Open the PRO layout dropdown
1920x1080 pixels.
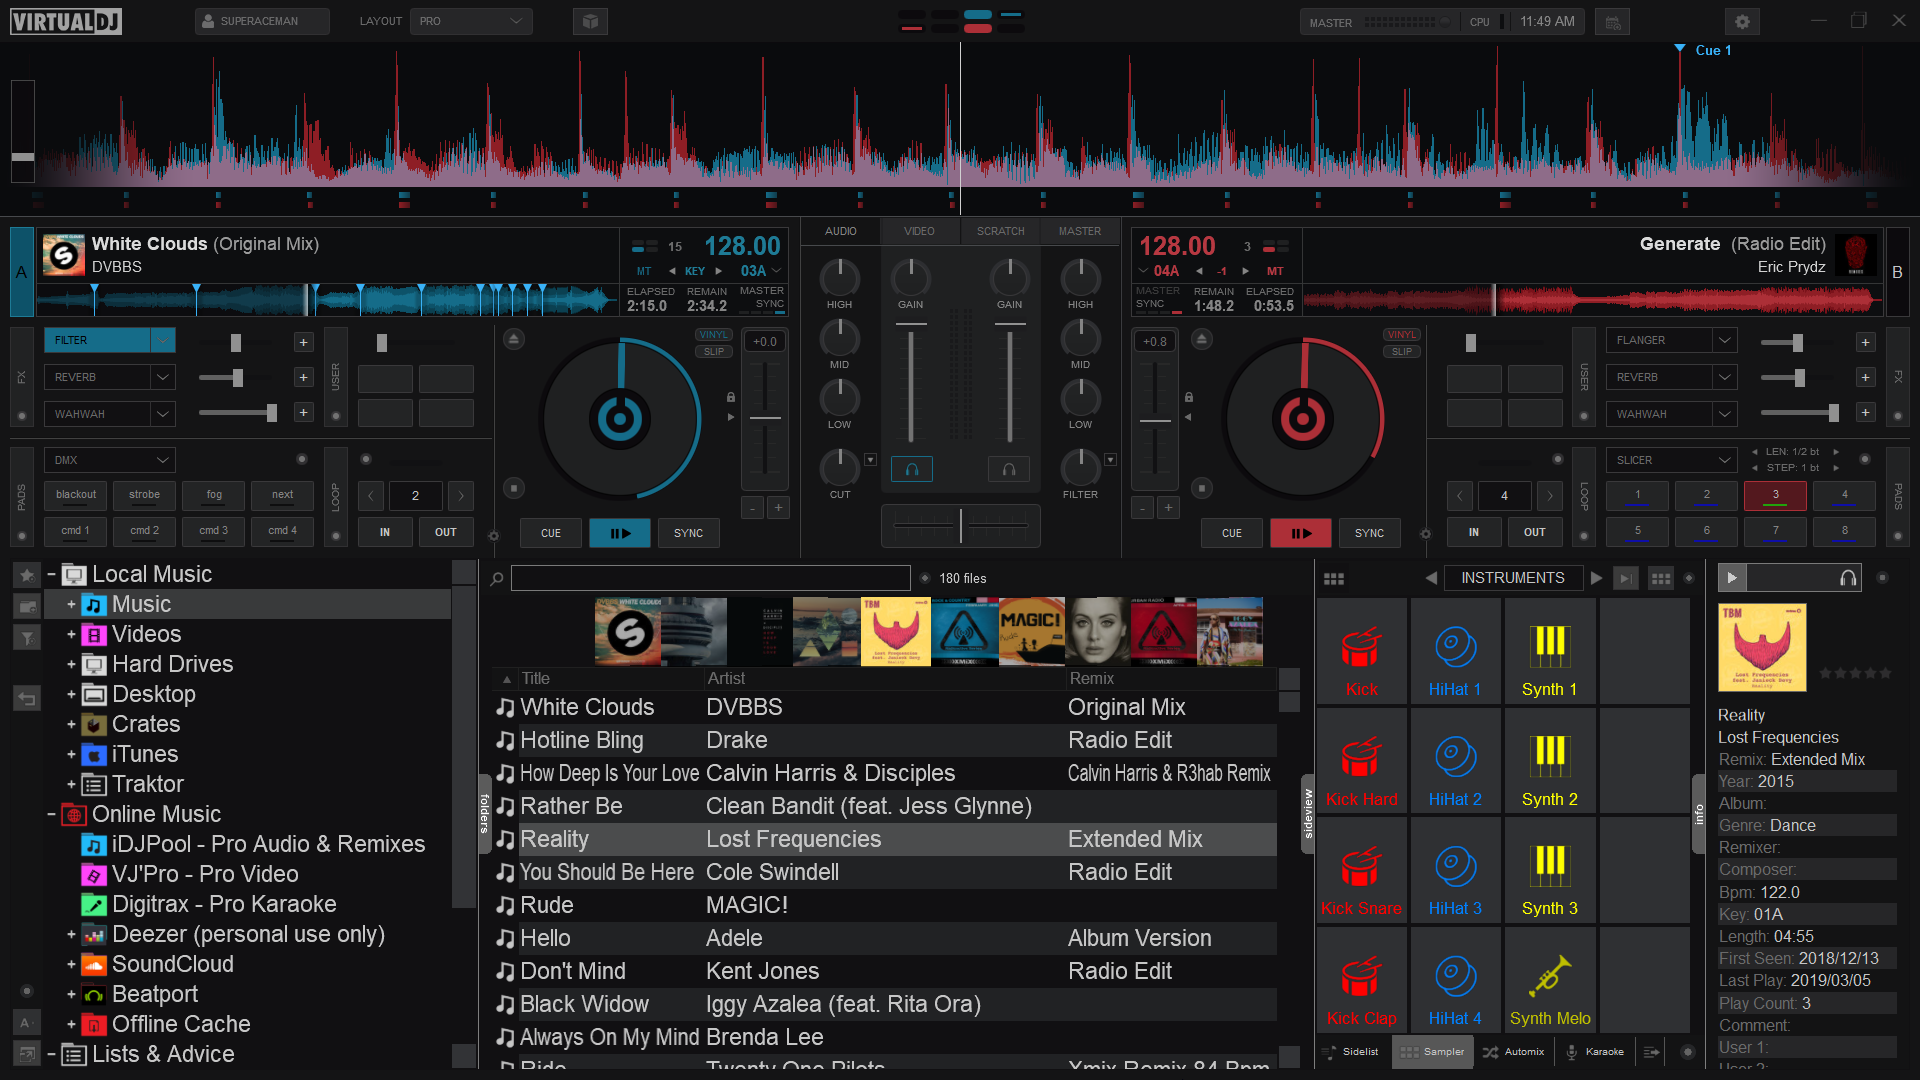[470, 21]
